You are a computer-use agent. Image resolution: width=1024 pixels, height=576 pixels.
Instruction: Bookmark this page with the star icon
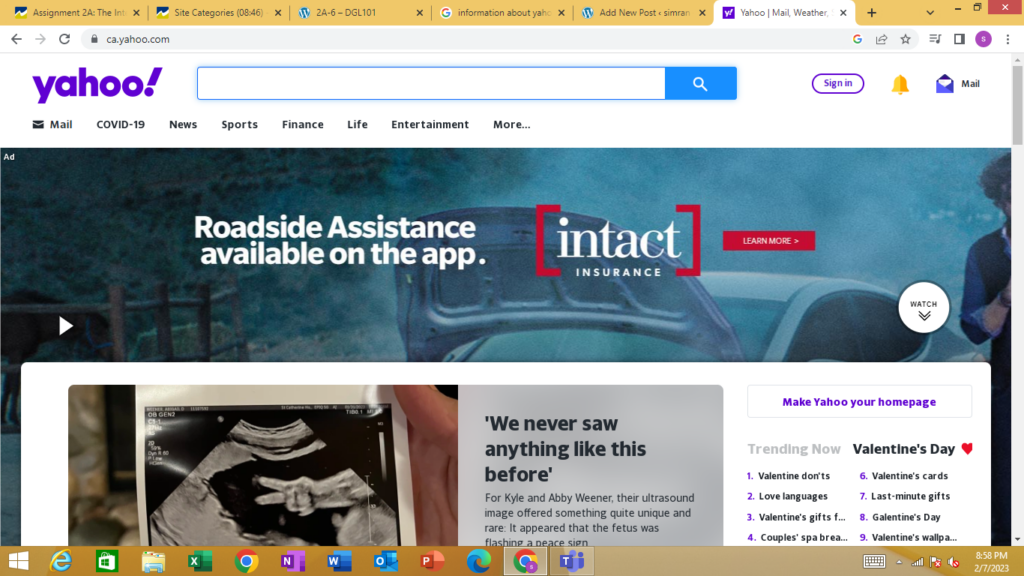pos(905,39)
